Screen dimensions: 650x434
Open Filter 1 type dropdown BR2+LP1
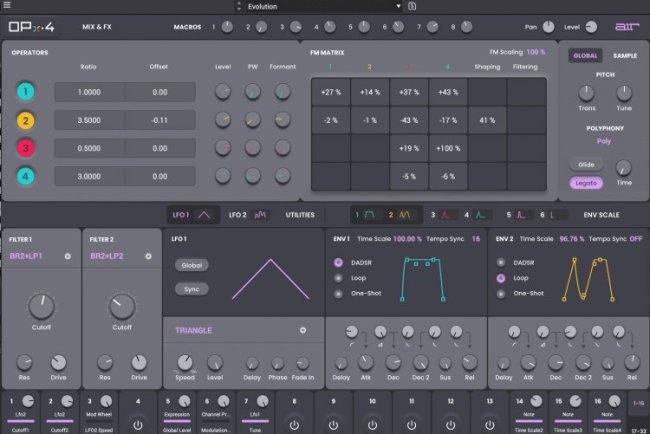[40, 256]
